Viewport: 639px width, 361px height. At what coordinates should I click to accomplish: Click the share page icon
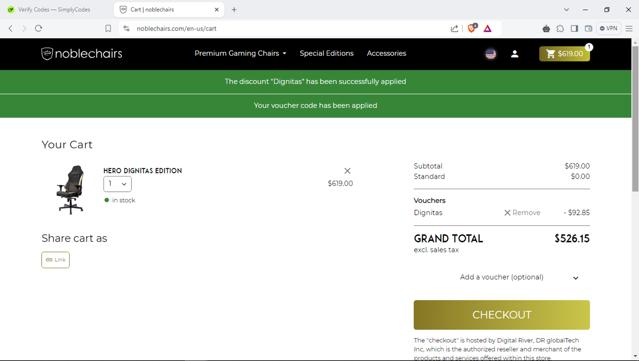coord(454,29)
